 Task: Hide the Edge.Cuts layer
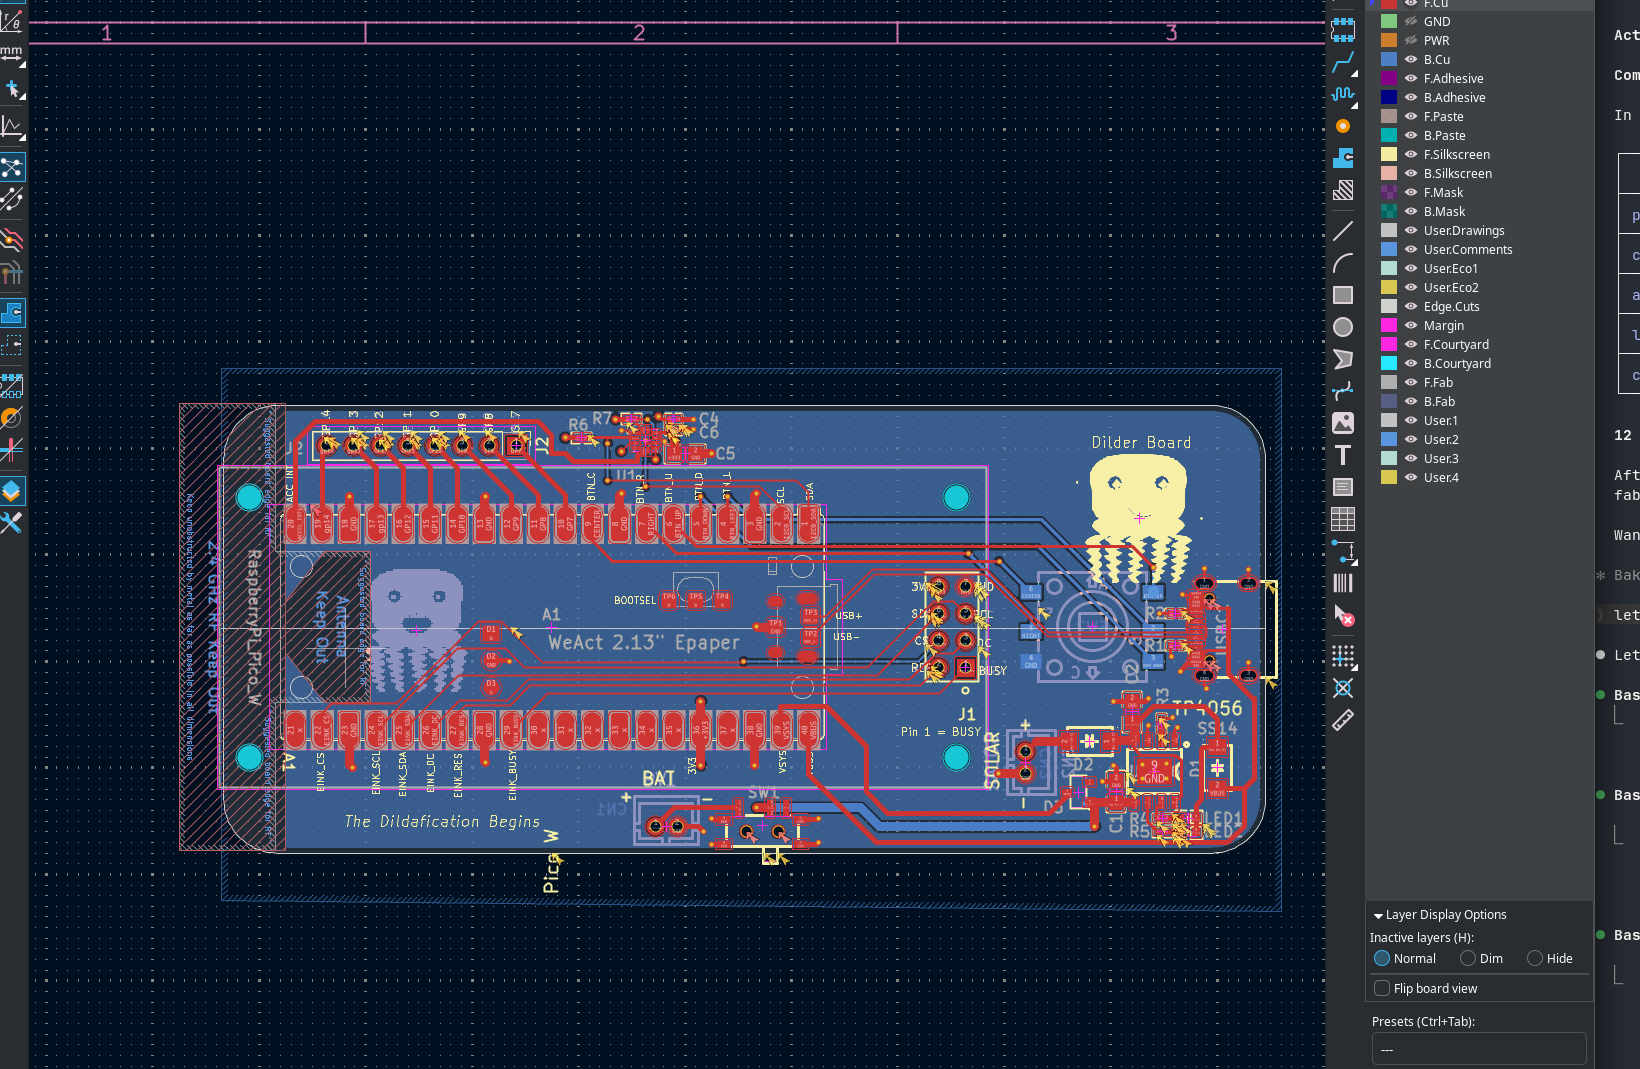(x=1411, y=306)
